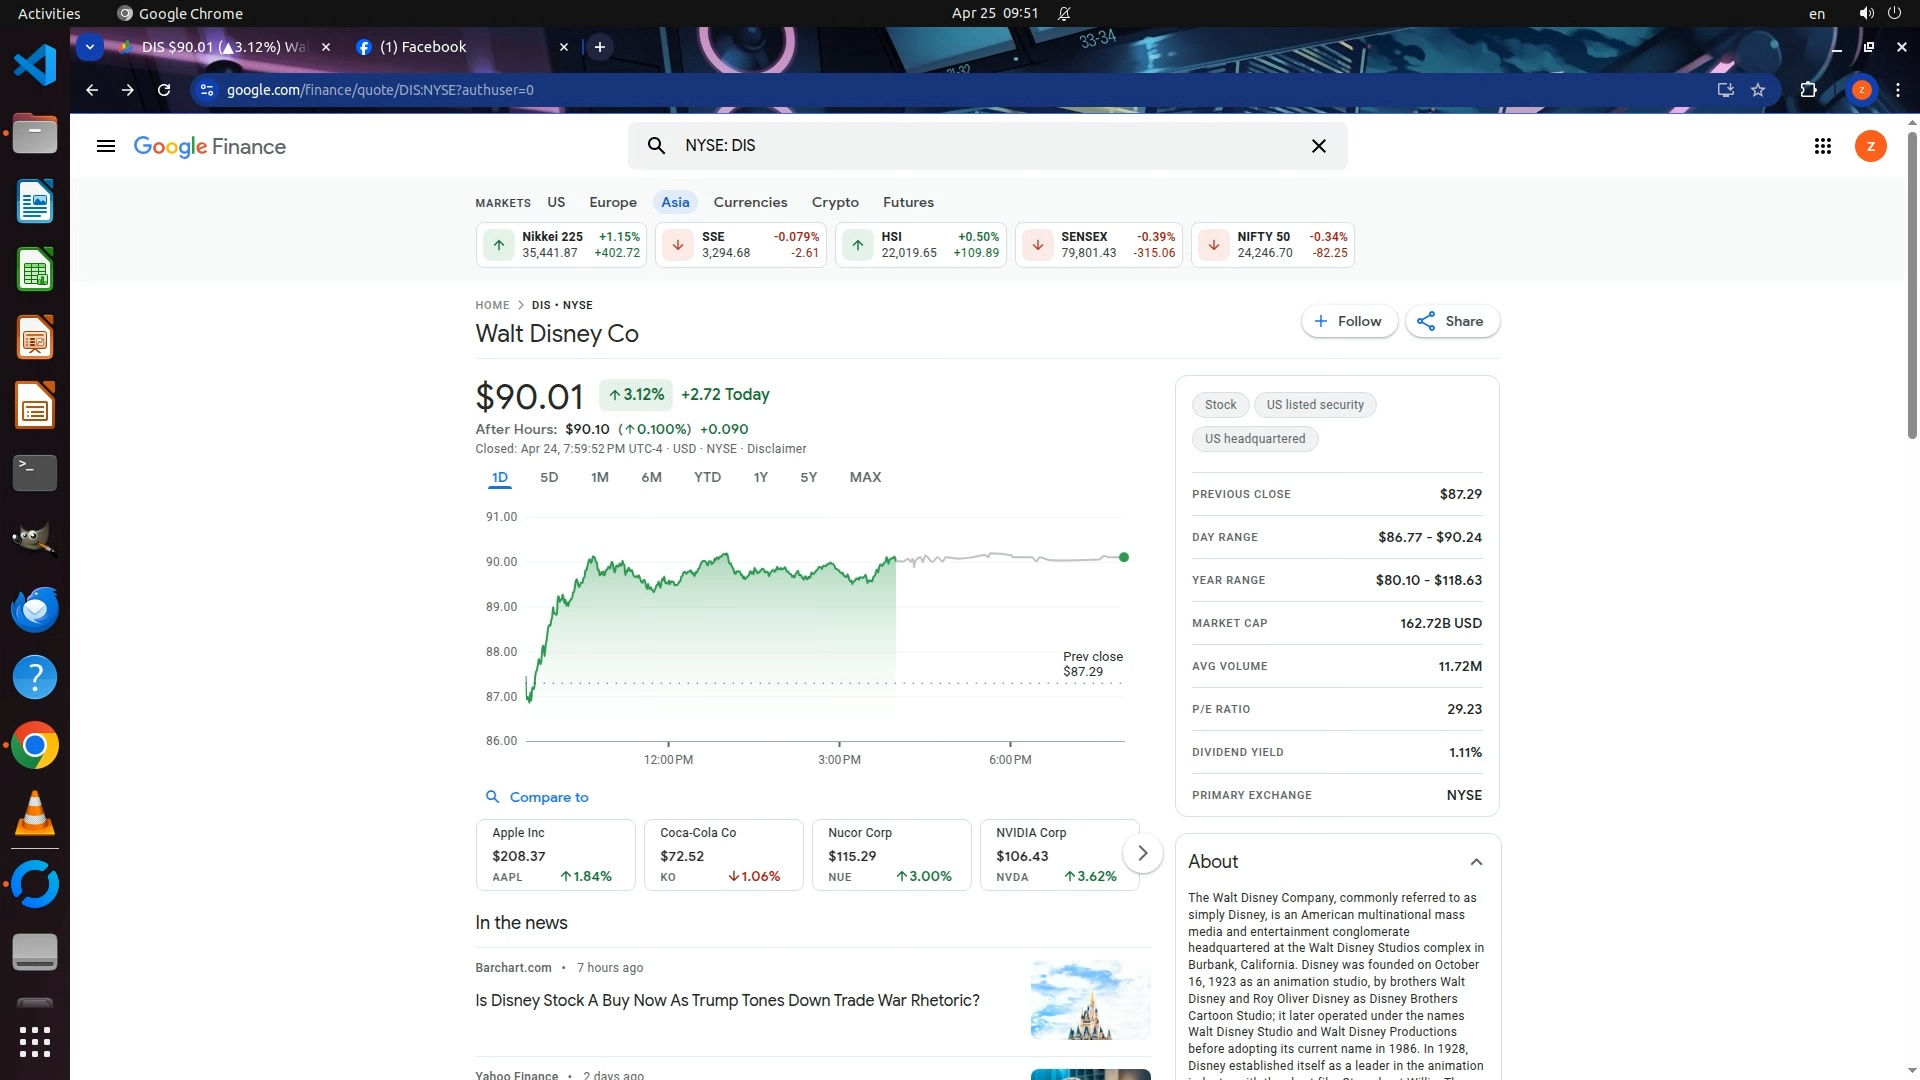Reload the page
Image resolution: width=1920 pixels, height=1080 pixels.
click(164, 90)
